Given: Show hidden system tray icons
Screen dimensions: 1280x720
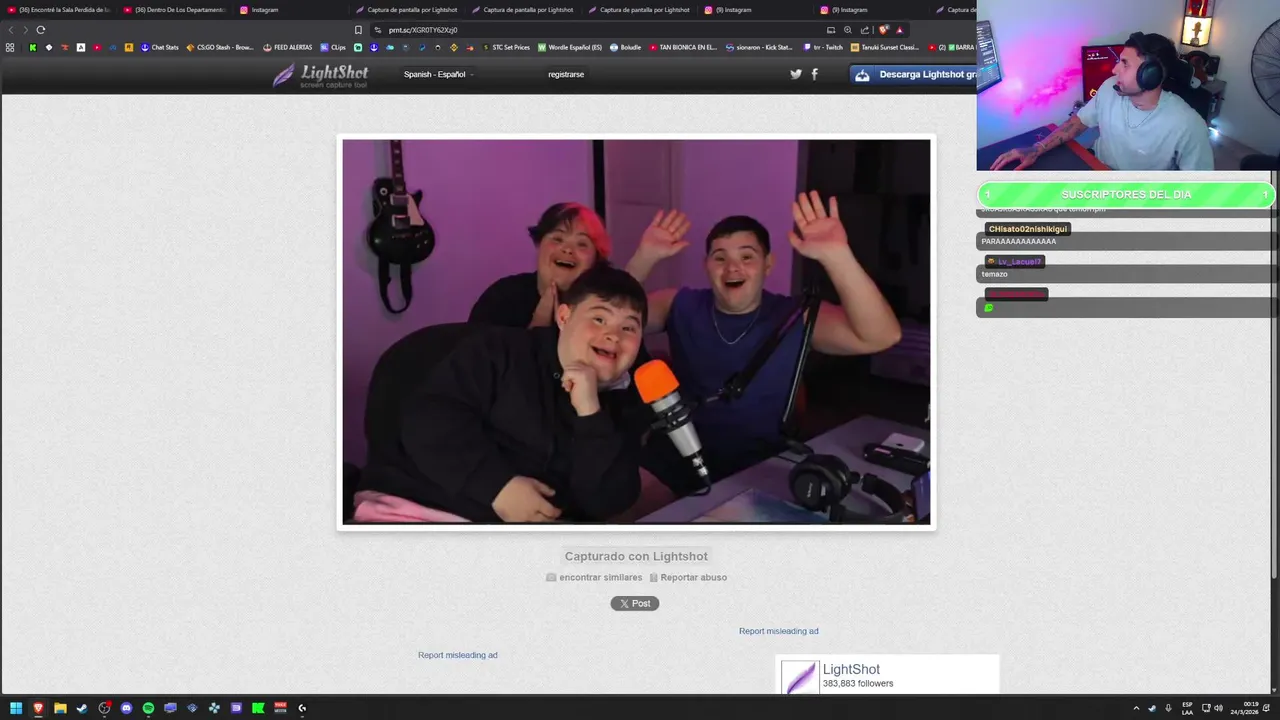Looking at the screenshot, I should point(1136,708).
